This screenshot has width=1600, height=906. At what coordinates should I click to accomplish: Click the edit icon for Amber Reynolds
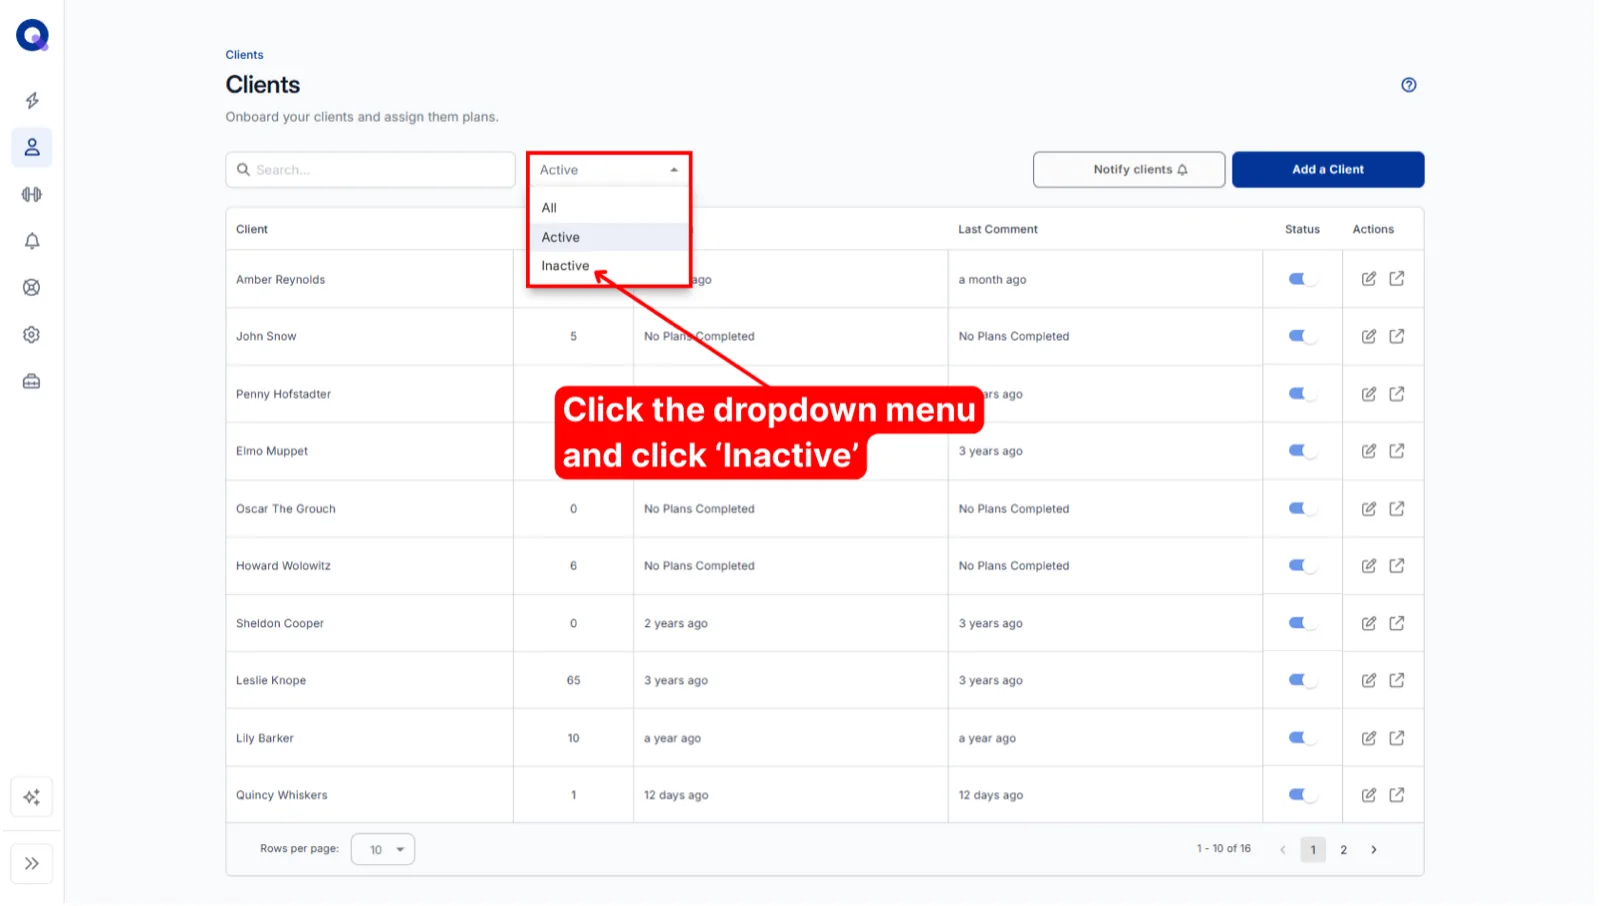[x=1368, y=279]
